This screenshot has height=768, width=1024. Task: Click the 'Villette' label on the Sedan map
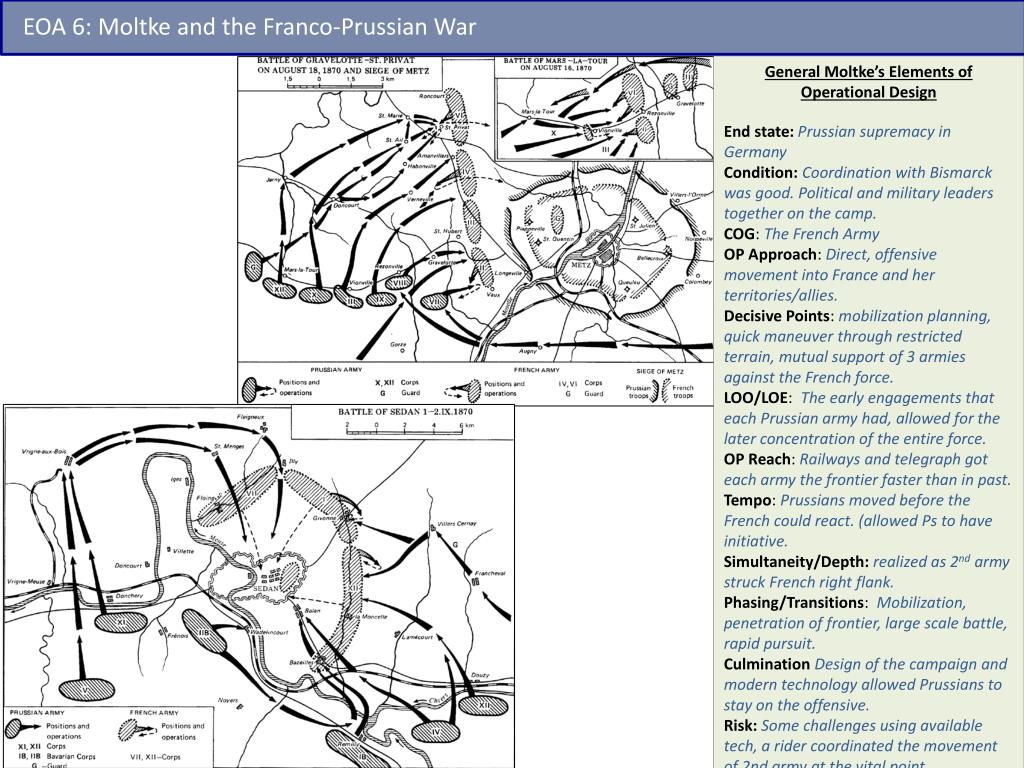[x=184, y=551]
